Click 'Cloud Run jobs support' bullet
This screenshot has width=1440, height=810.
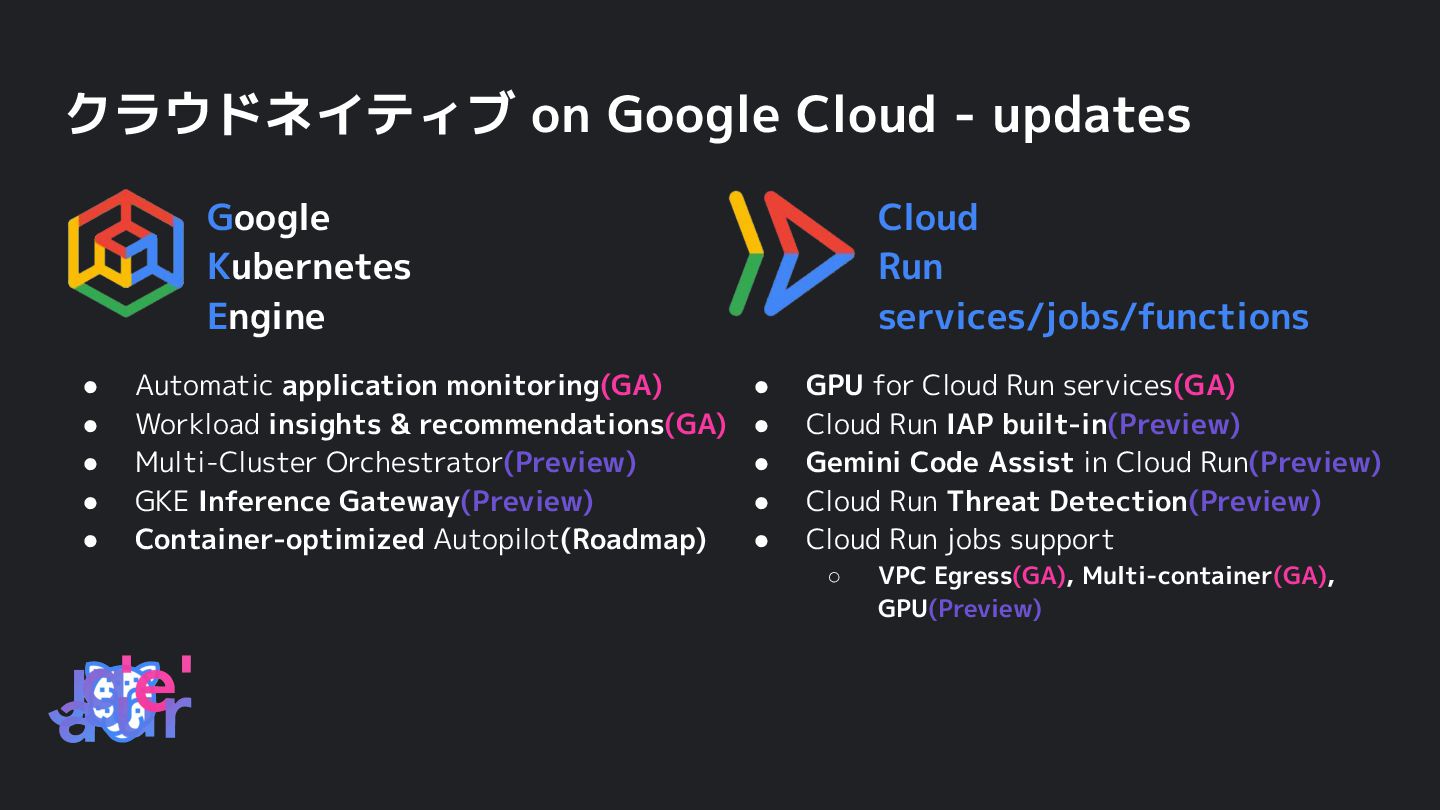[960, 540]
